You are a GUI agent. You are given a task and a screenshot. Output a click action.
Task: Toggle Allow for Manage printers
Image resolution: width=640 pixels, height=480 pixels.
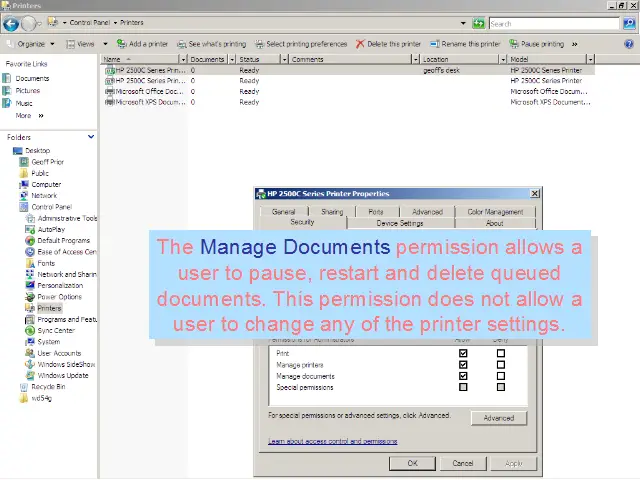tap(463, 364)
